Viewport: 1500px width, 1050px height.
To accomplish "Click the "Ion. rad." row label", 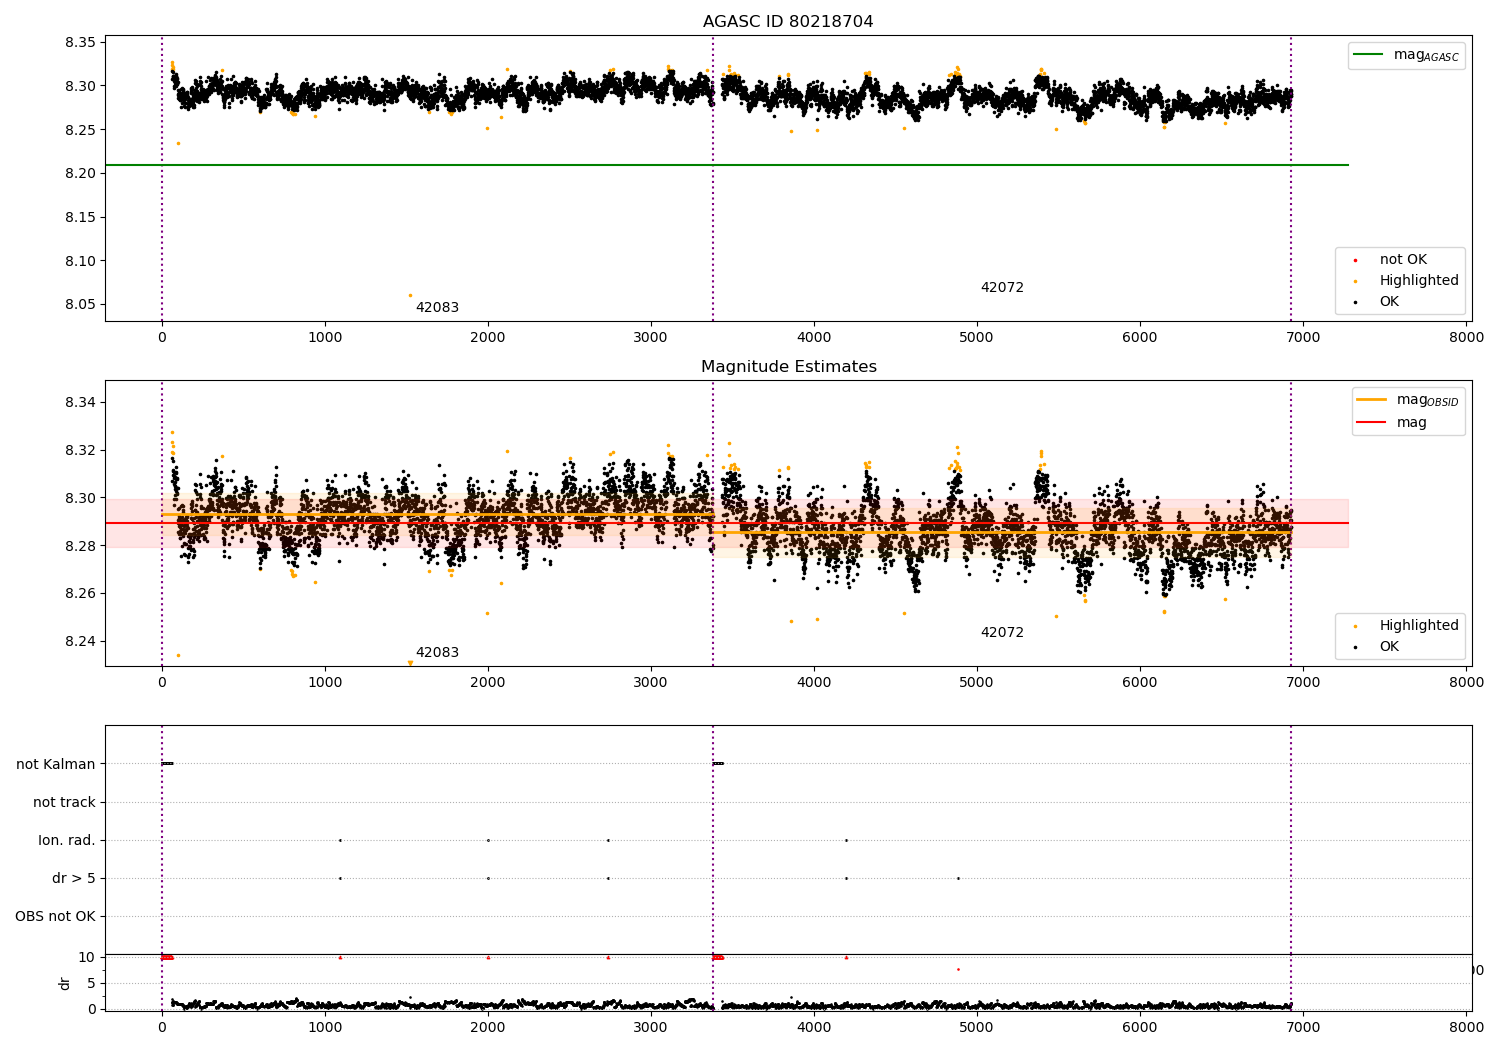I will [x=67, y=841].
